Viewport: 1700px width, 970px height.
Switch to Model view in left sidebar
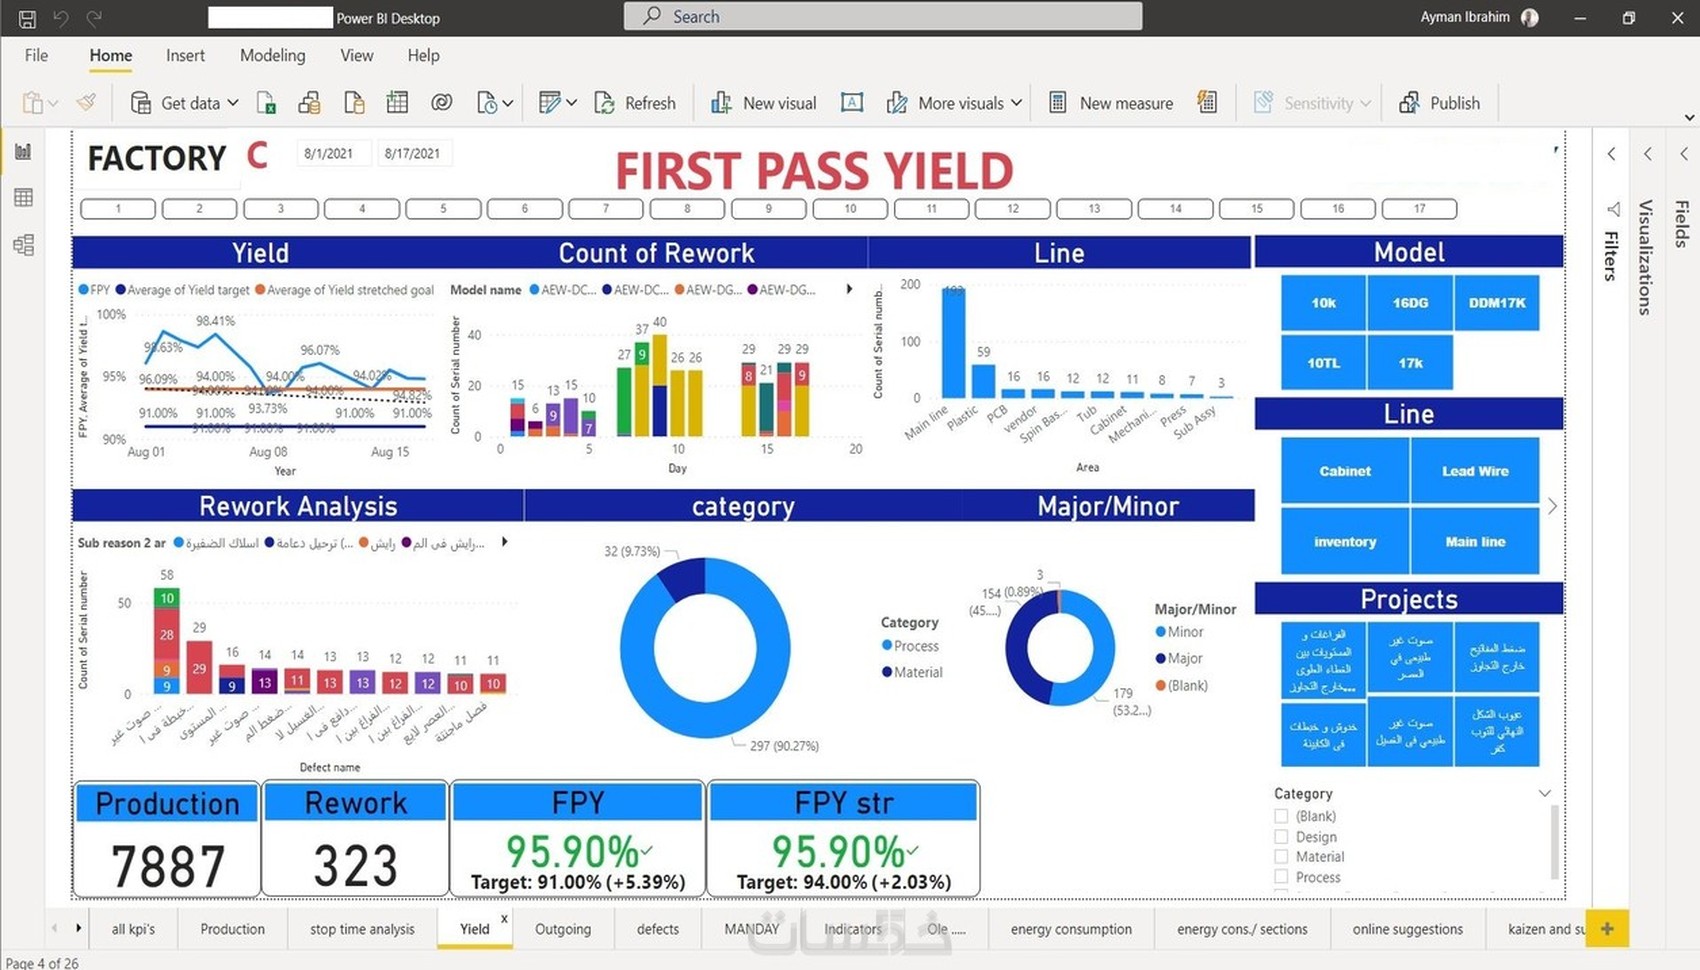coord(23,245)
